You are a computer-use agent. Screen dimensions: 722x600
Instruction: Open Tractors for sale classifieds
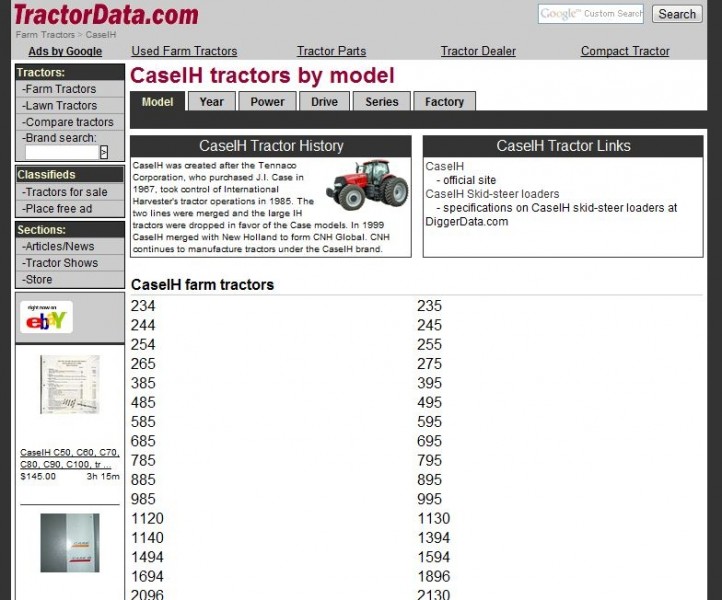[66, 192]
